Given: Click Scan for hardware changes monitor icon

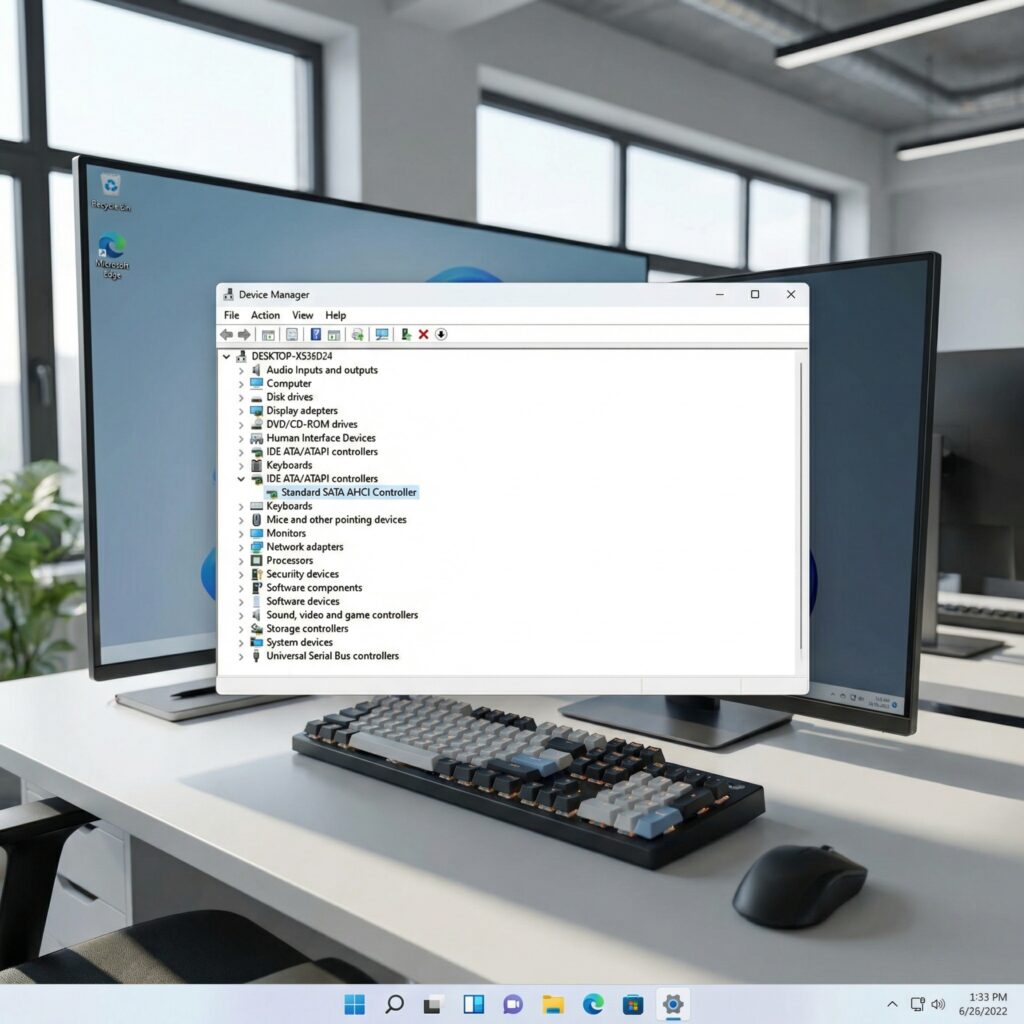Looking at the screenshot, I should pos(382,334).
